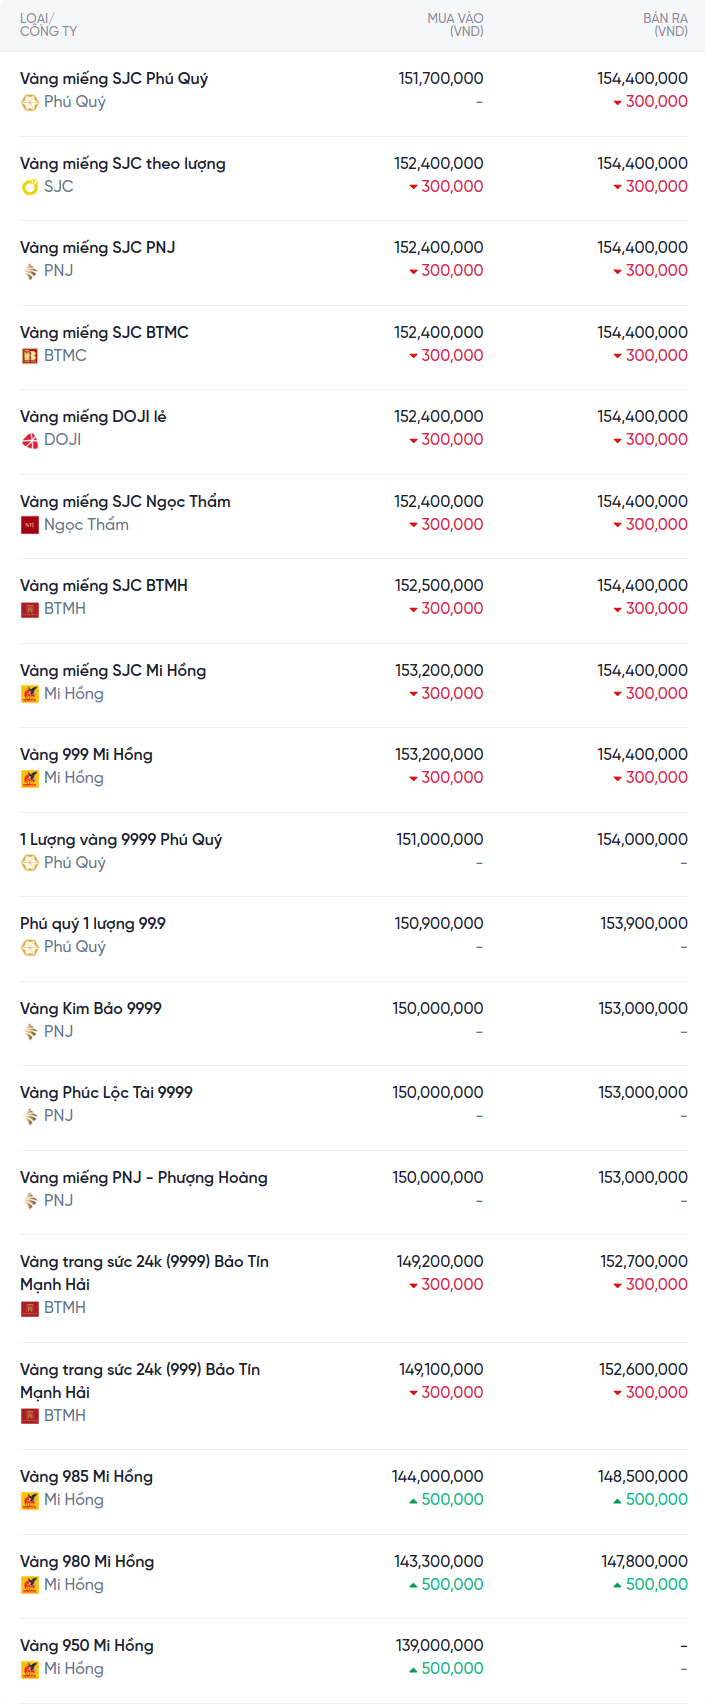Click PNJ logo under Vàng miếng SJC PNJ
The width and height of the screenshot is (705, 1704).
[x=30, y=271]
